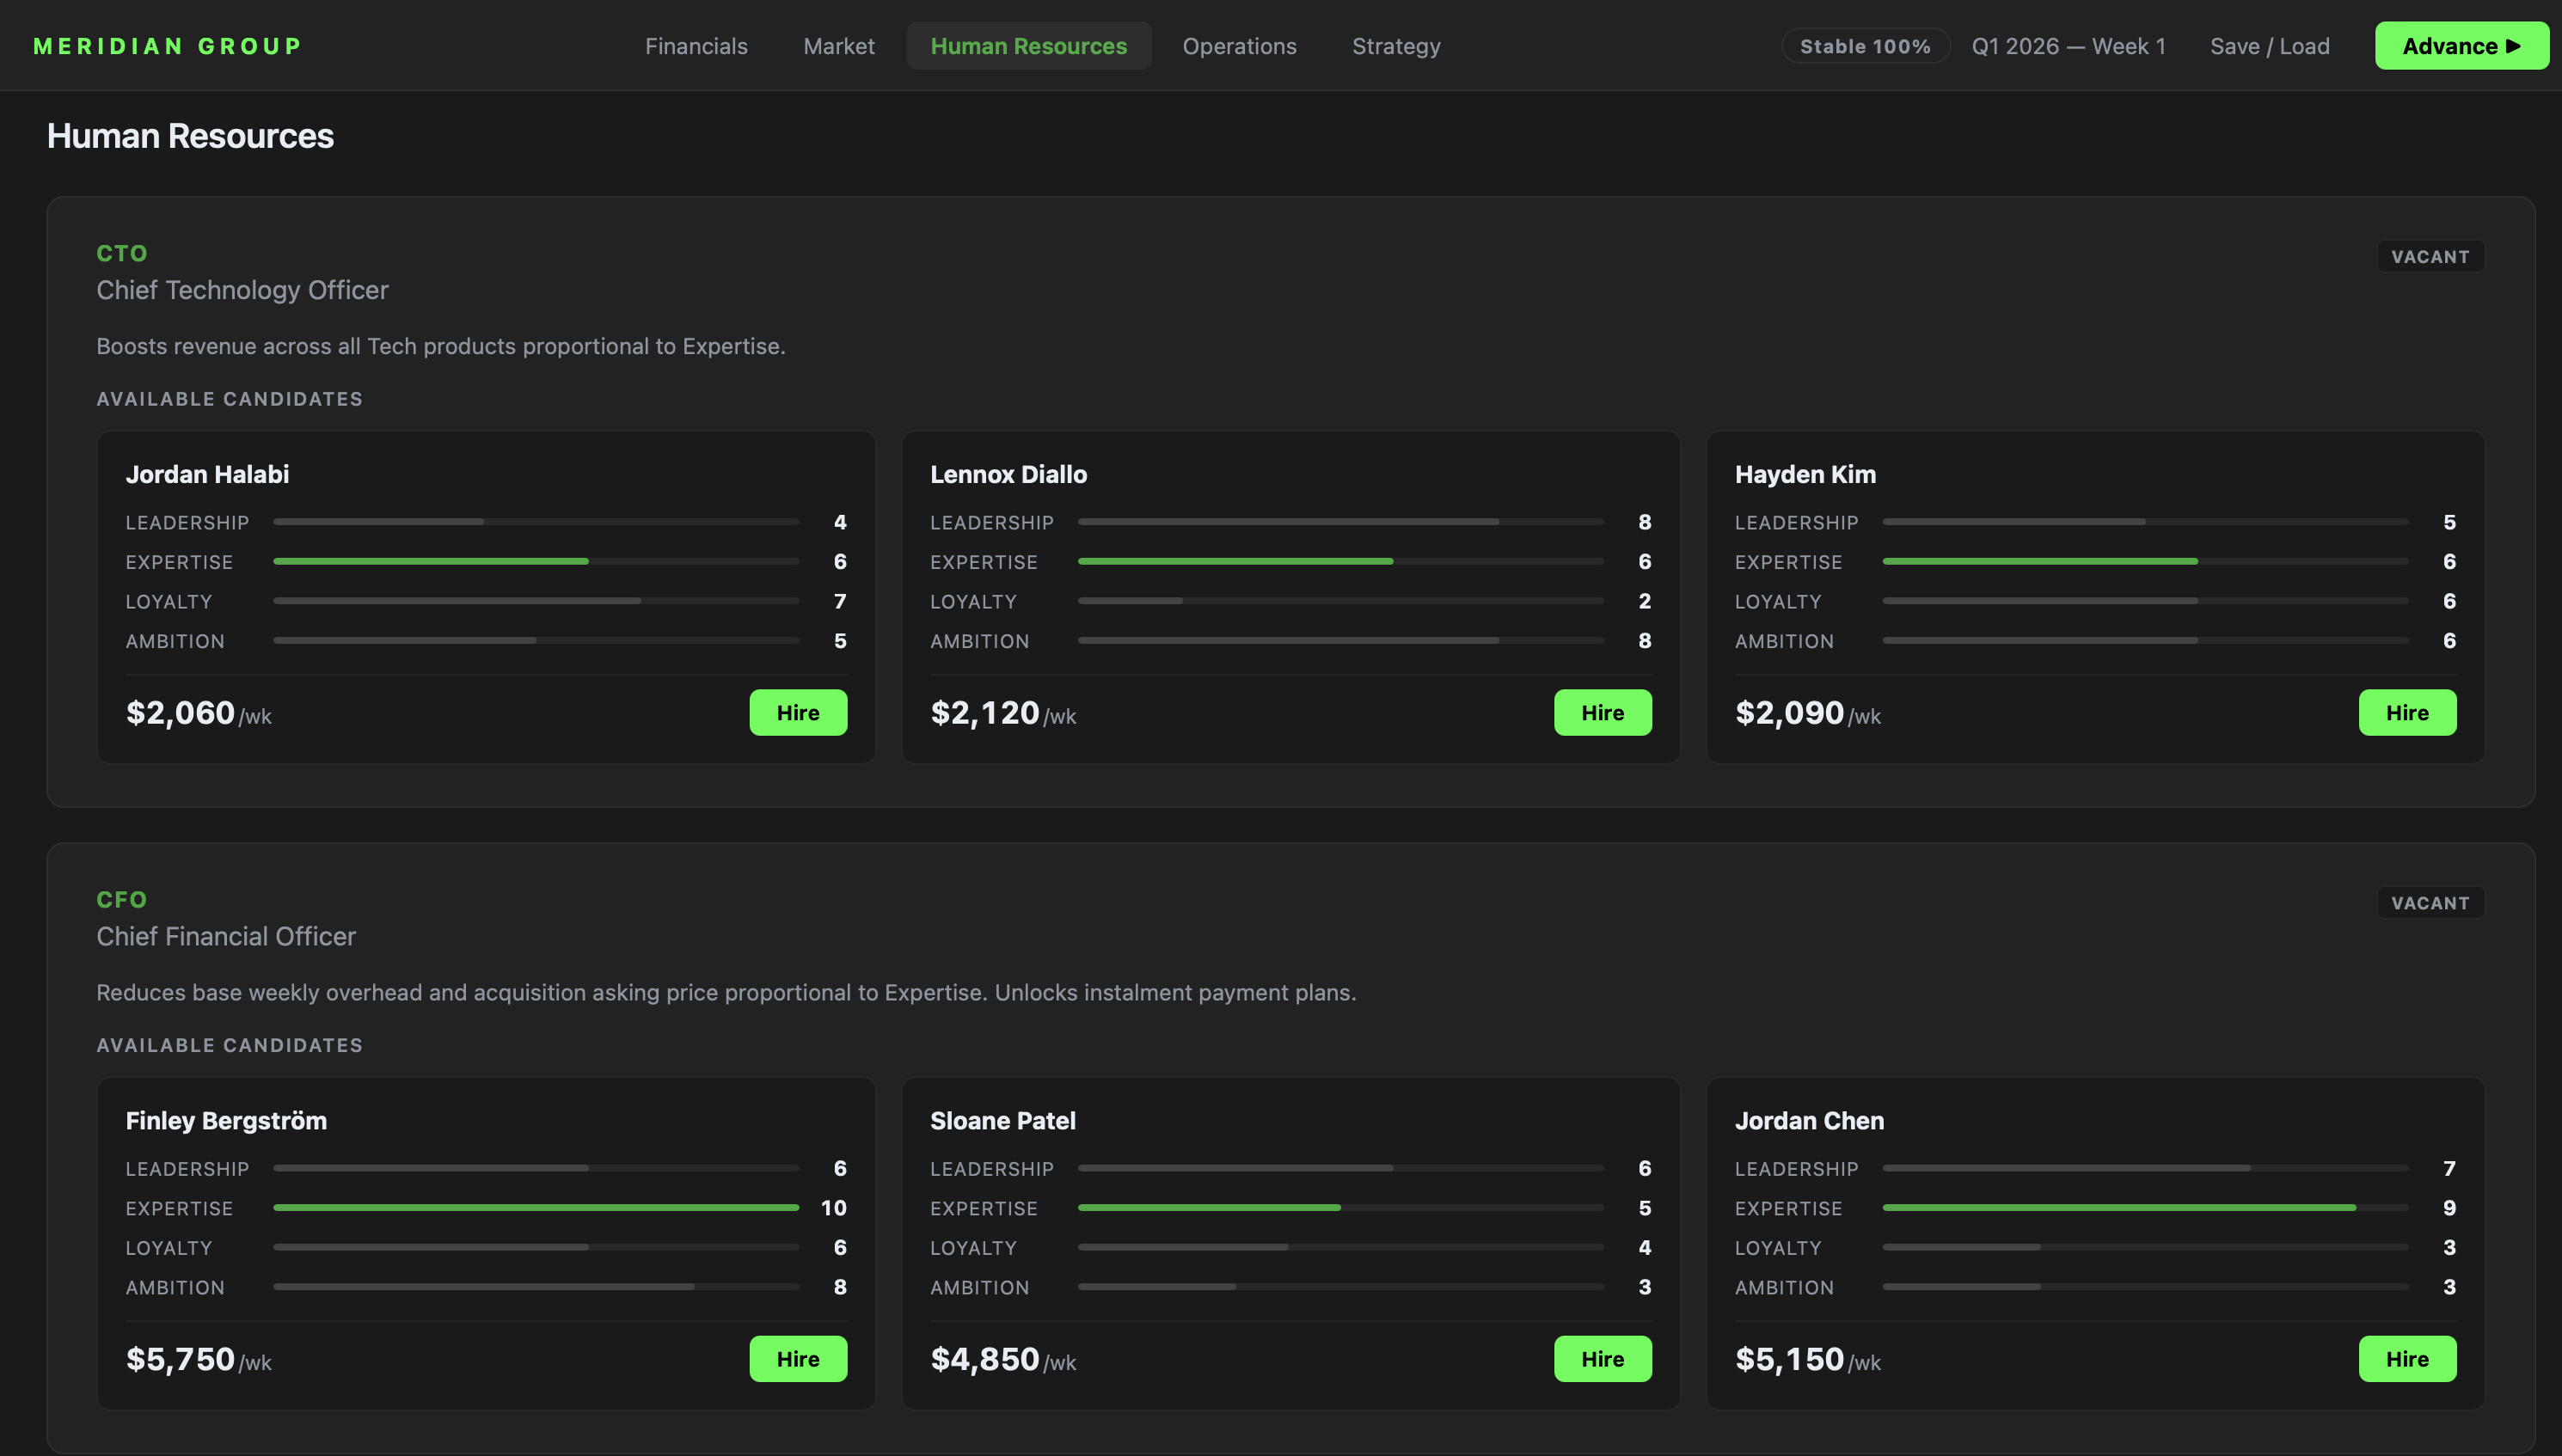Click the $2,120 /wk salary

click(x=1003, y=713)
